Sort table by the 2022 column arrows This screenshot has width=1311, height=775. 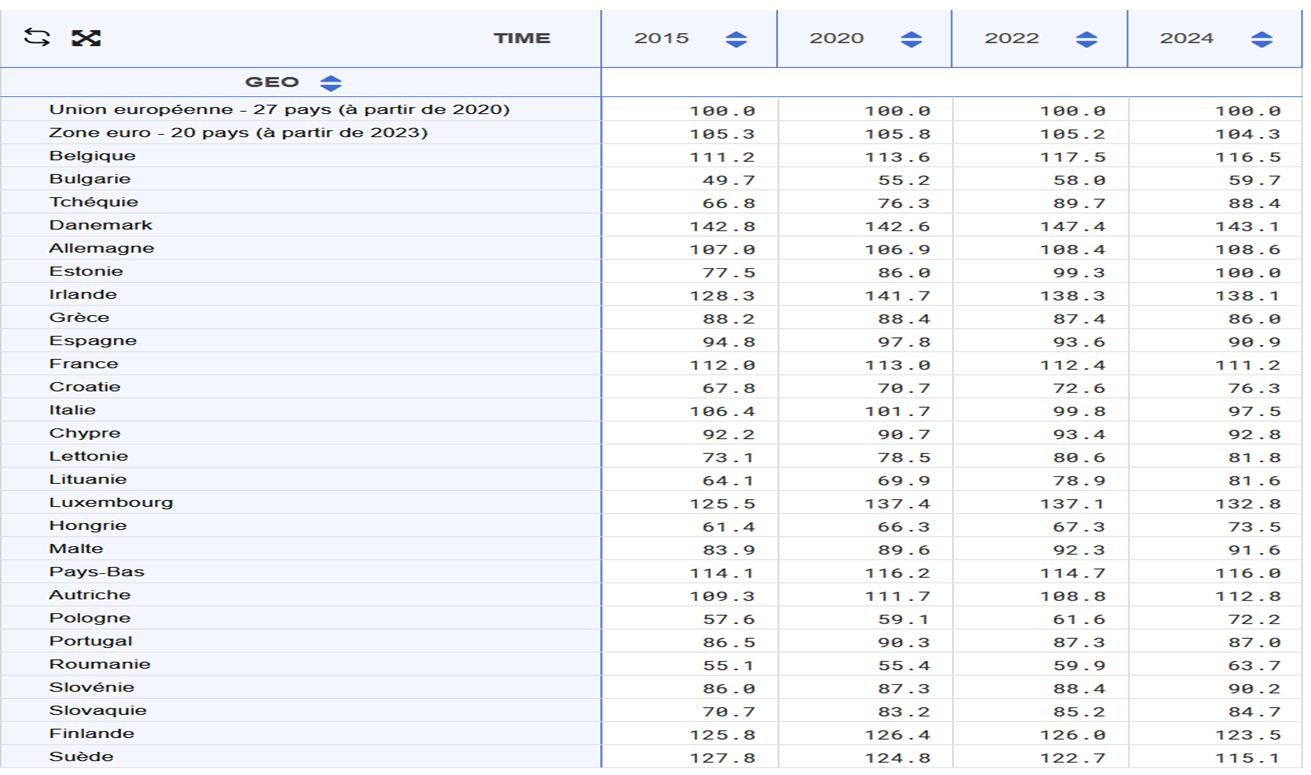(1086, 39)
